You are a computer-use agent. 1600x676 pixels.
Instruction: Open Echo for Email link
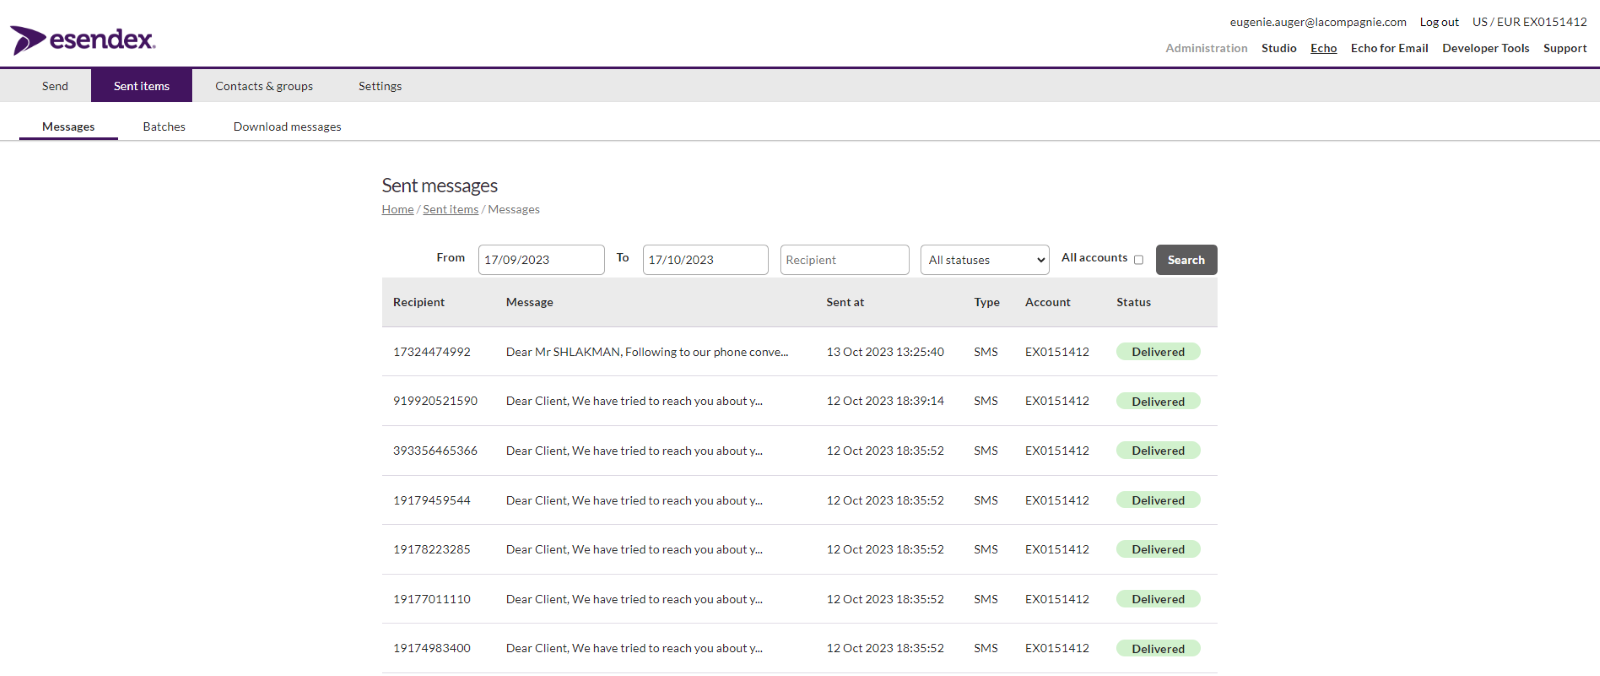click(x=1389, y=48)
